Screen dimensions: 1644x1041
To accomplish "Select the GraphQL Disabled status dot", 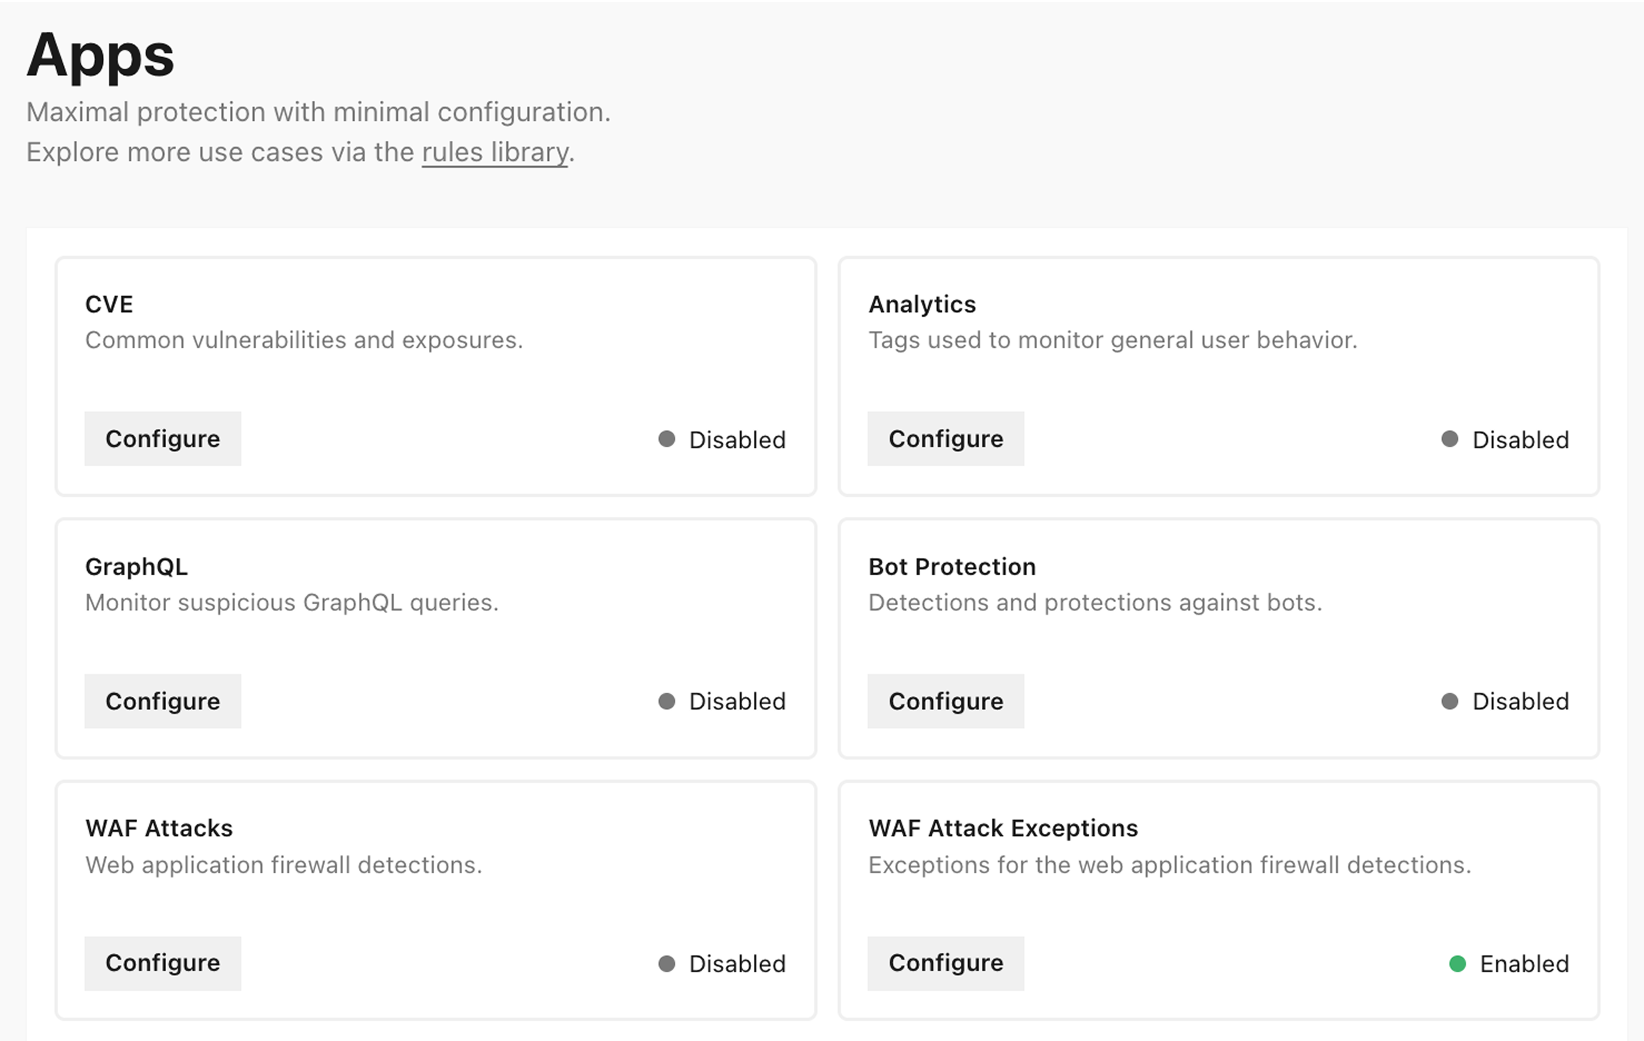I will point(667,701).
